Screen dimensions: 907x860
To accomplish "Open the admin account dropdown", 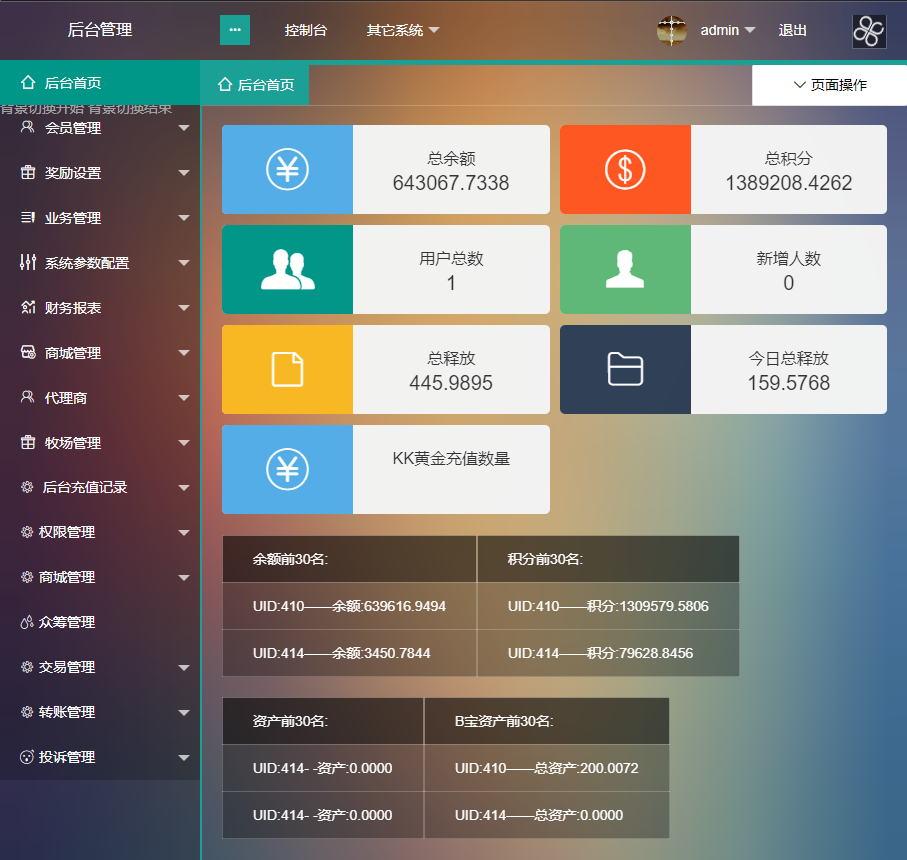I will 727,30.
